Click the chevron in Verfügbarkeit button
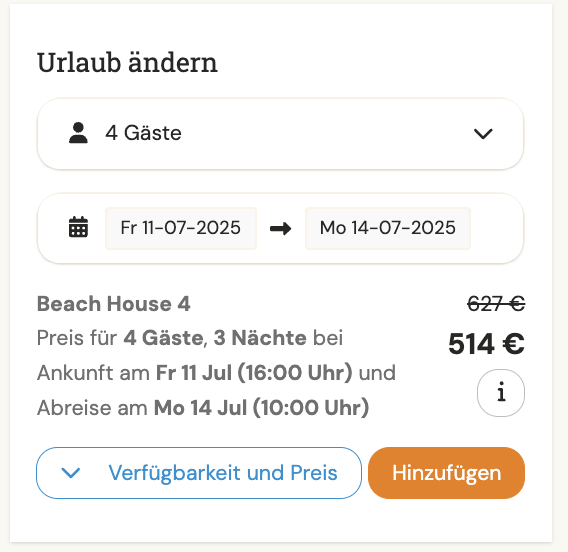Image resolution: width=568 pixels, height=552 pixels. 71,473
